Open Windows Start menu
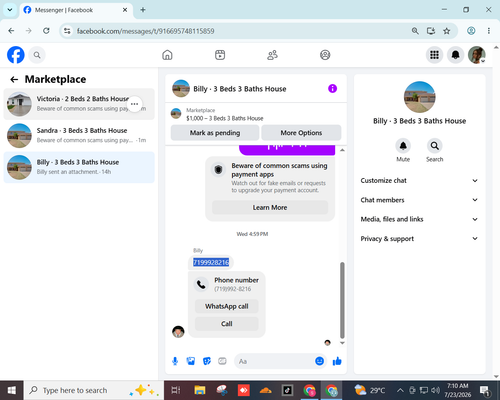Viewport: 500px width, 400px height. pos(12,390)
